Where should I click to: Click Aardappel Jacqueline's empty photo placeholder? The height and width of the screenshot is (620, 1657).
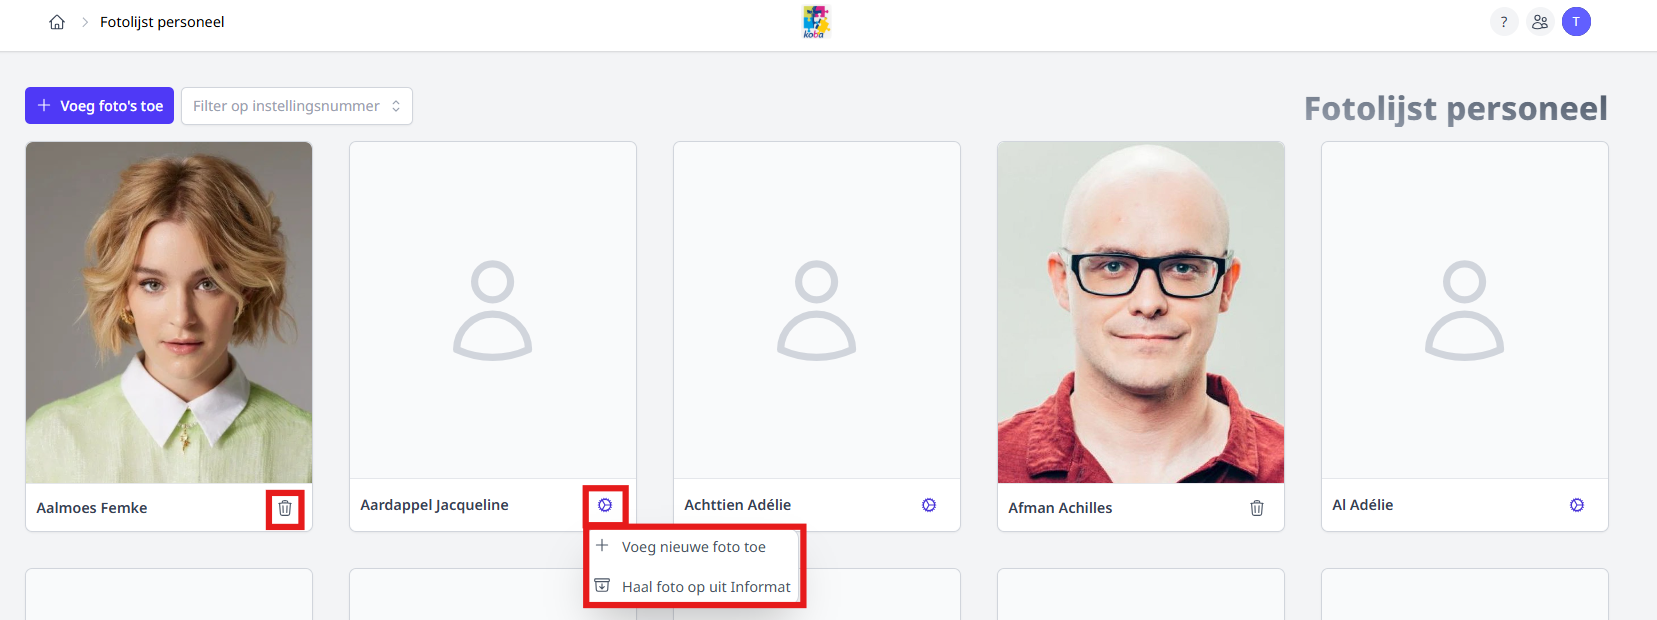pyautogui.click(x=493, y=310)
